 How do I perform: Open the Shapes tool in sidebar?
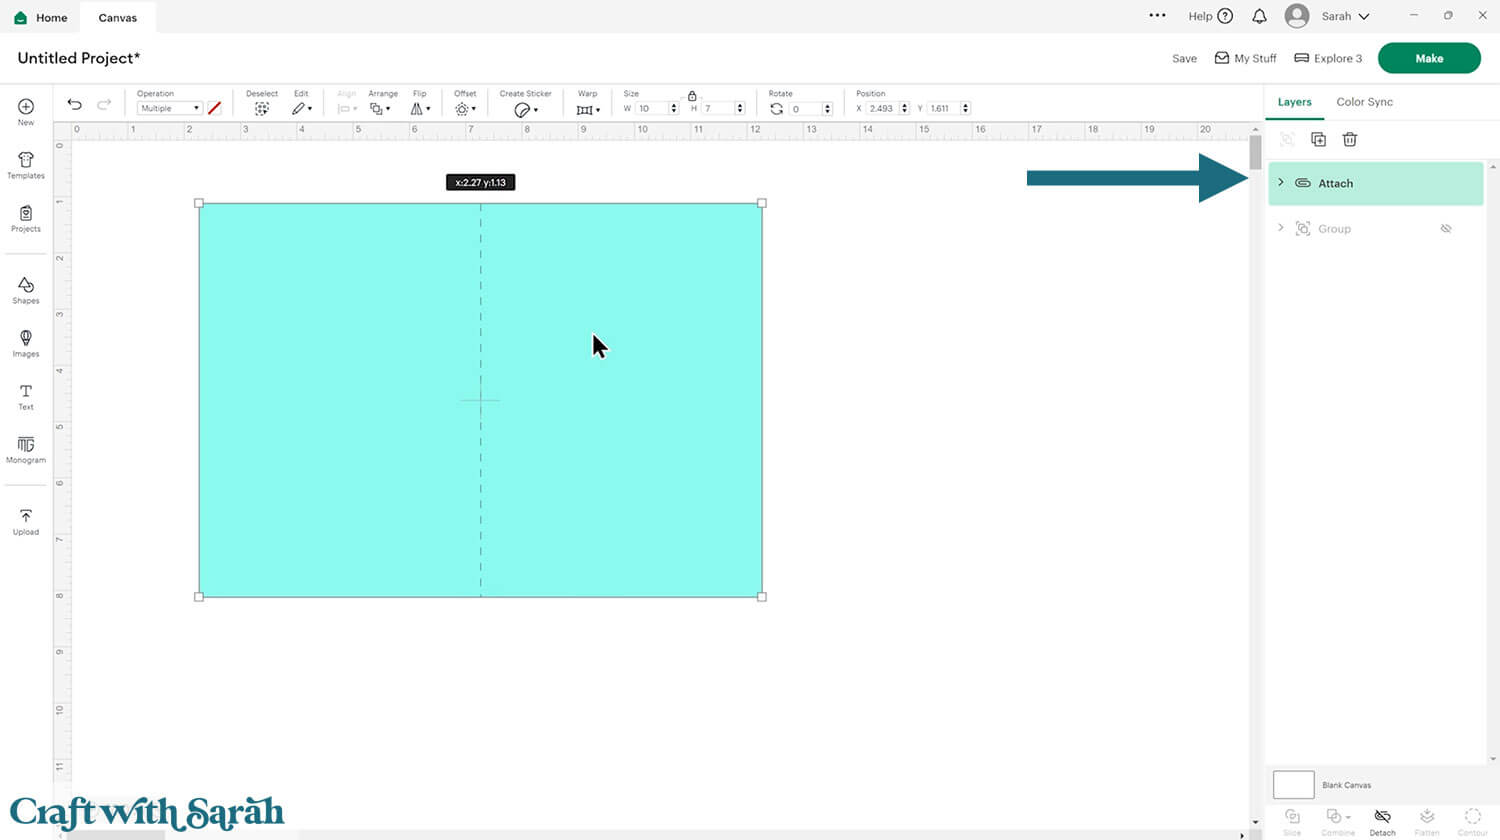(x=26, y=290)
